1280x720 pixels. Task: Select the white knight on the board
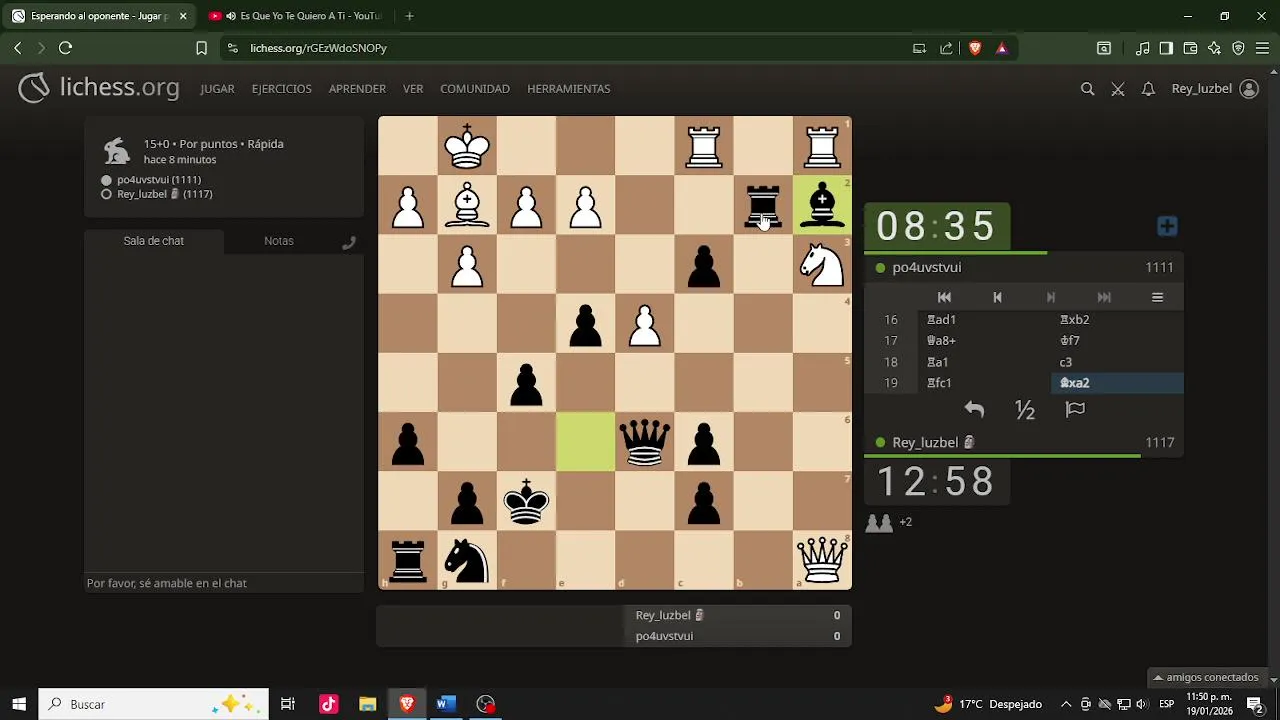click(822, 264)
